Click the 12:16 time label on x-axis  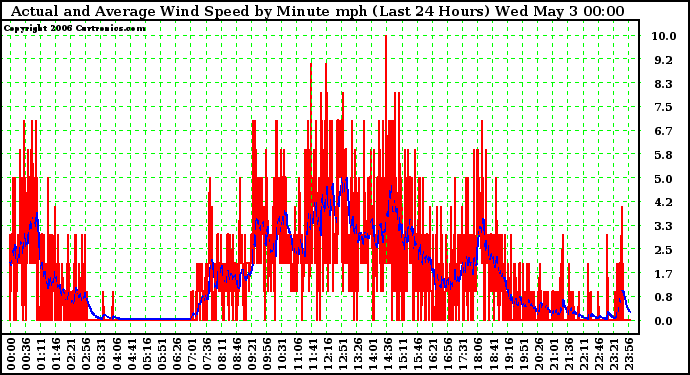click(x=328, y=354)
